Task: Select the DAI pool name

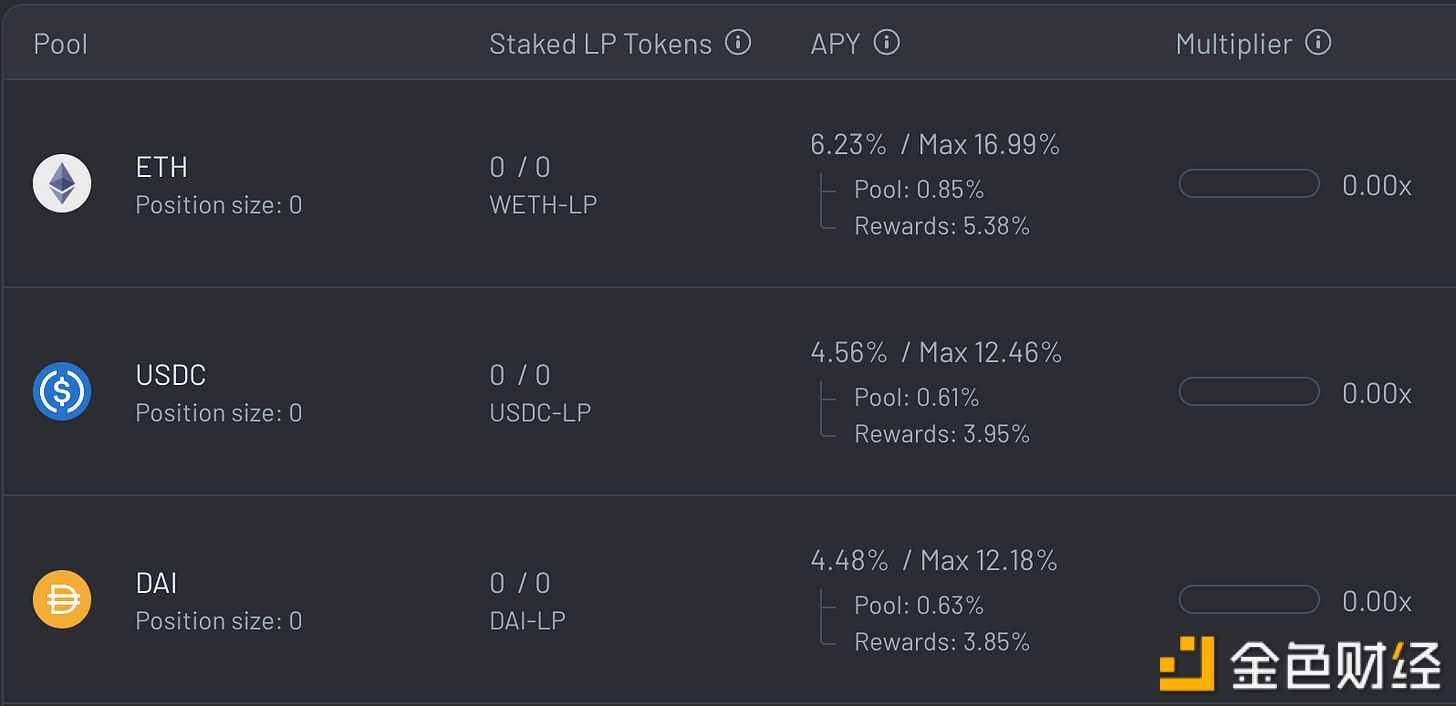Action: click(x=157, y=582)
